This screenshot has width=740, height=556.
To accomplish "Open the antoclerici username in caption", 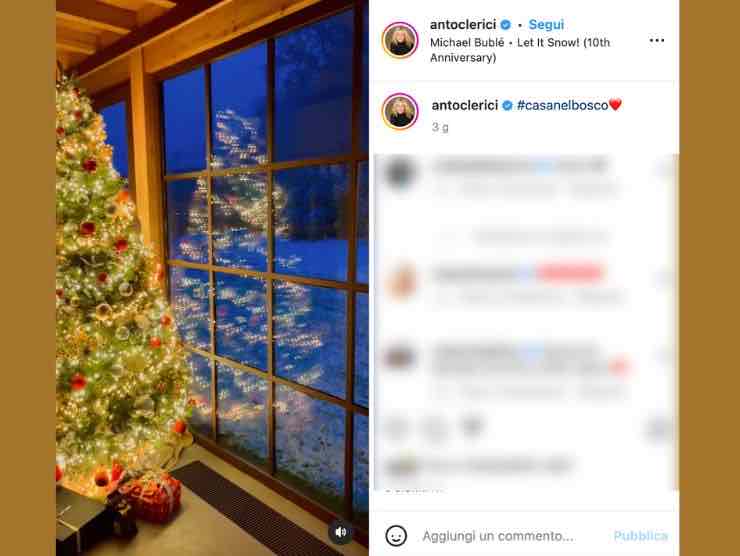I will click(465, 105).
